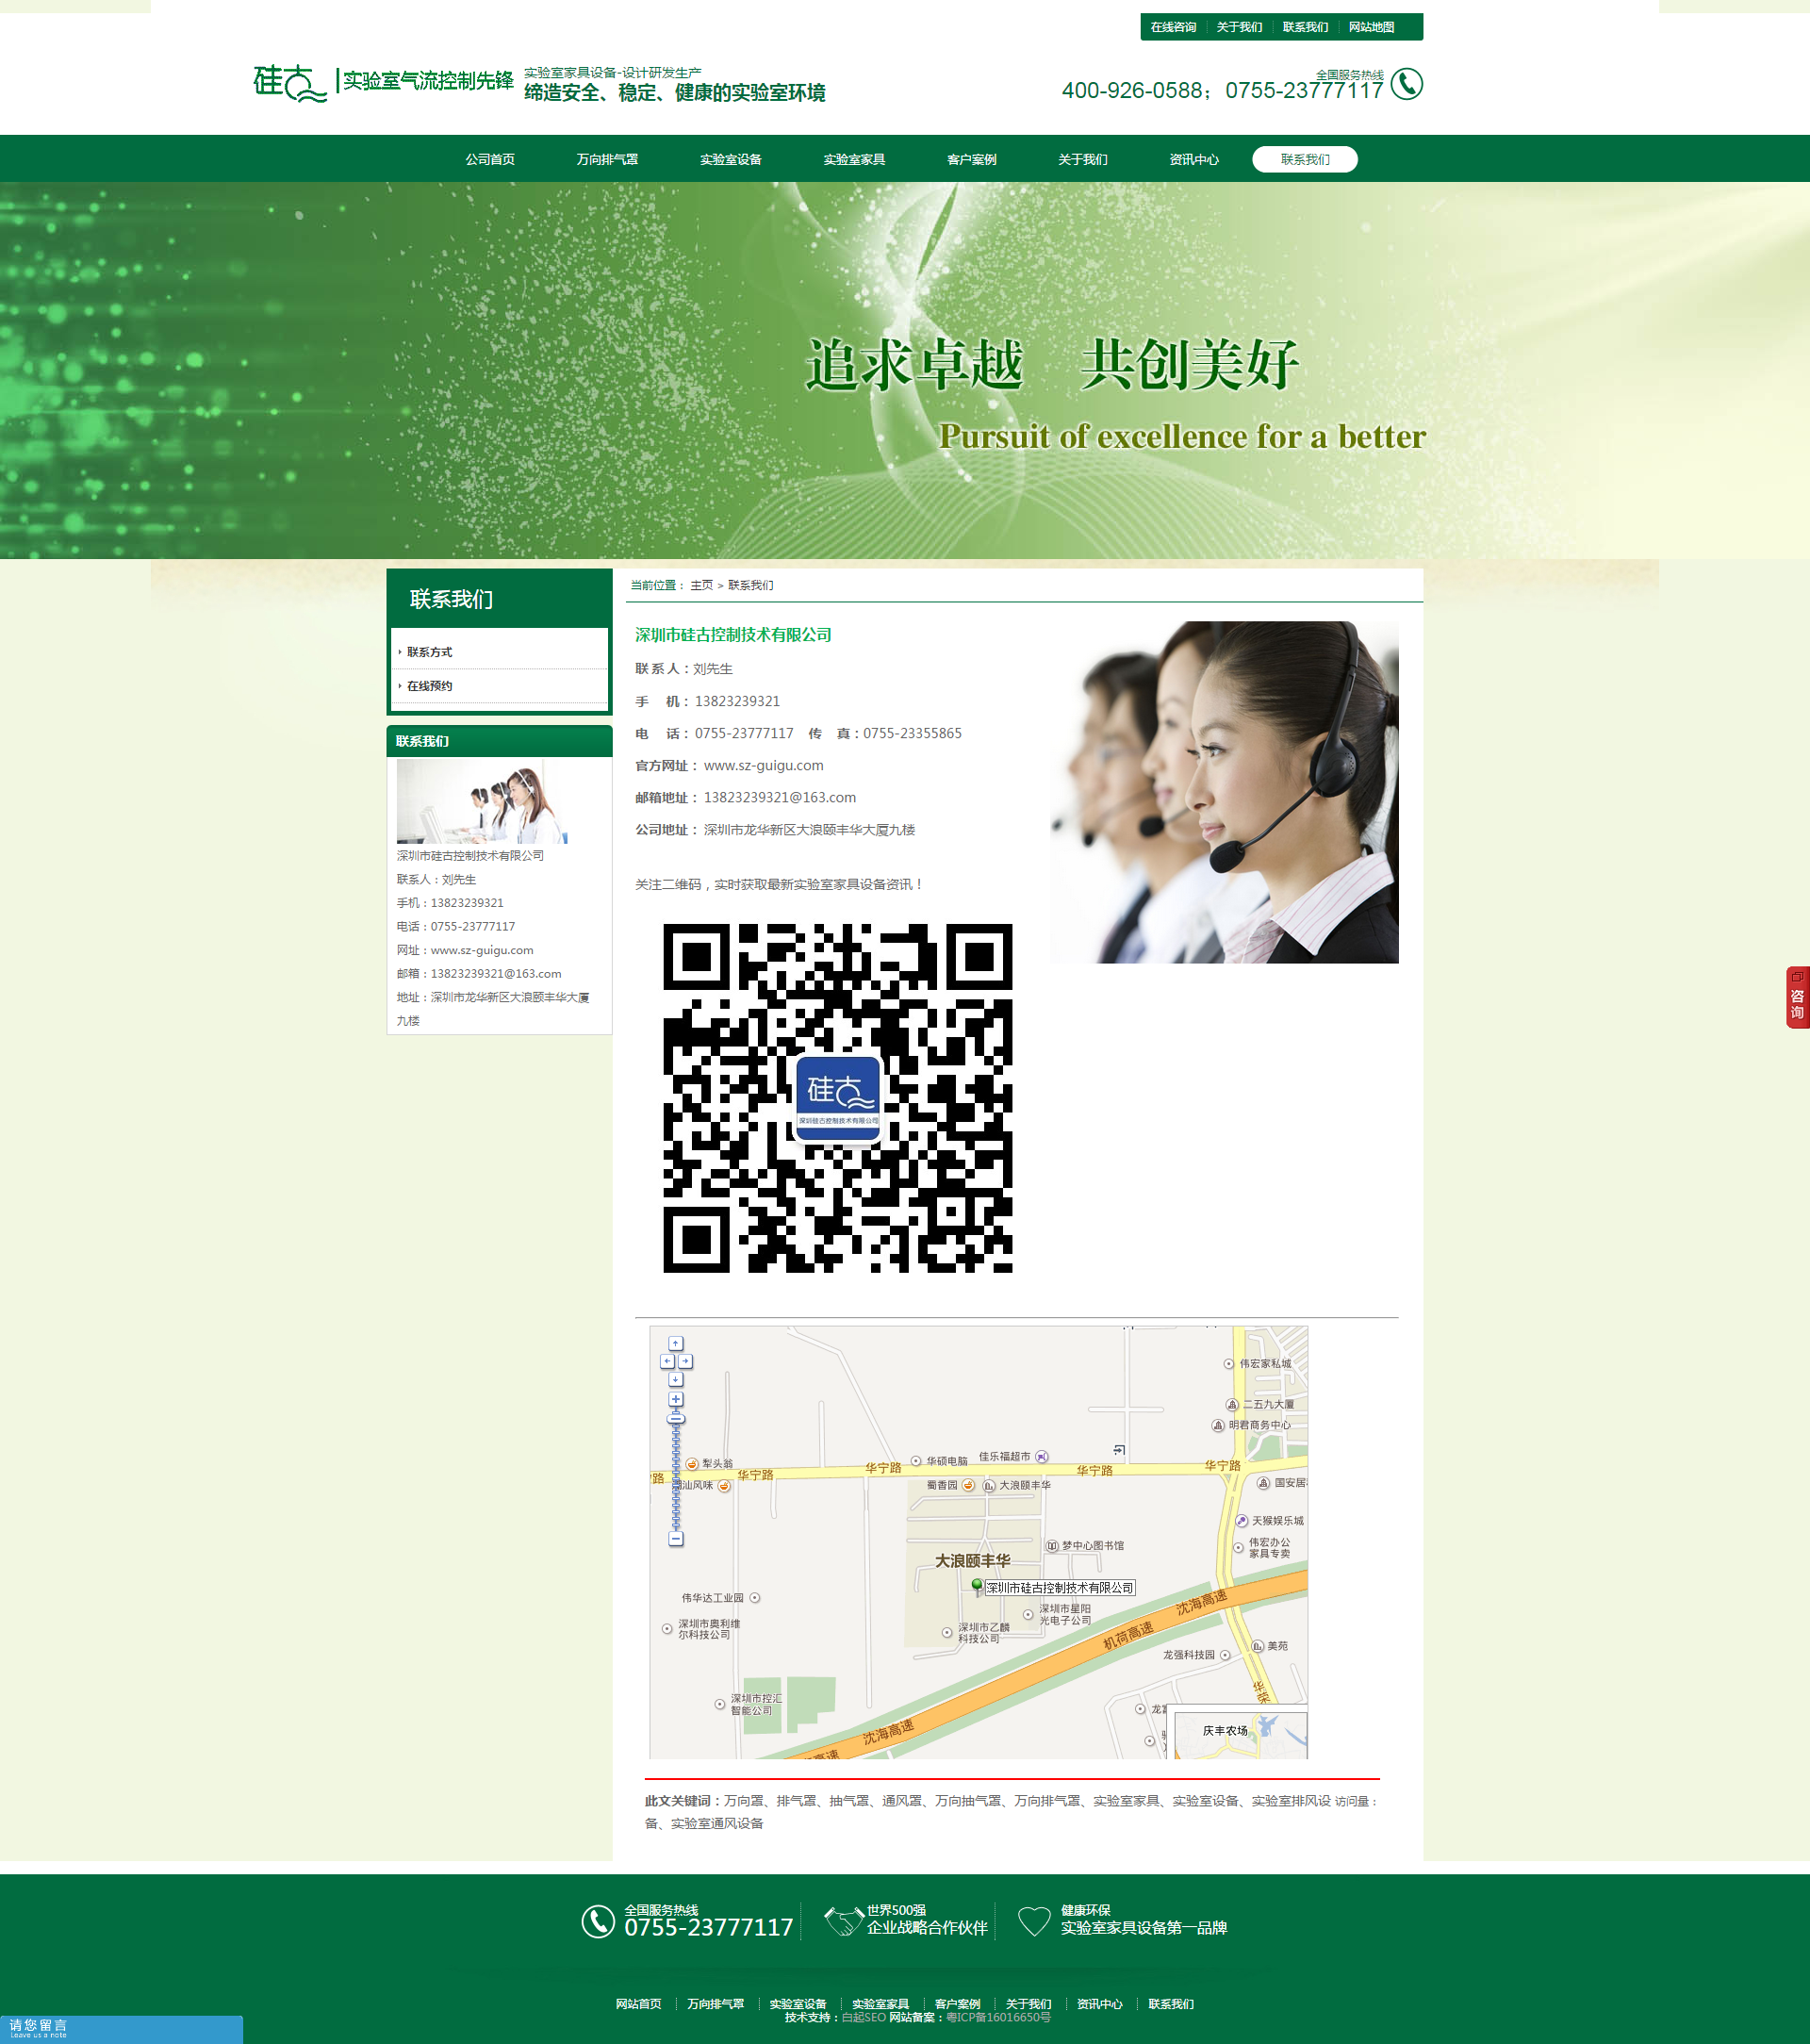Viewport: 1810px width, 2044px height.
Task: Open 公司首页 in the main navigation
Action: pyautogui.click(x=490, y=159)
